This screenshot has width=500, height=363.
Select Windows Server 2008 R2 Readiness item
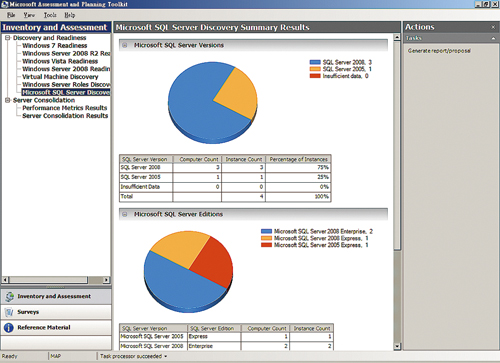click(66, 53)
